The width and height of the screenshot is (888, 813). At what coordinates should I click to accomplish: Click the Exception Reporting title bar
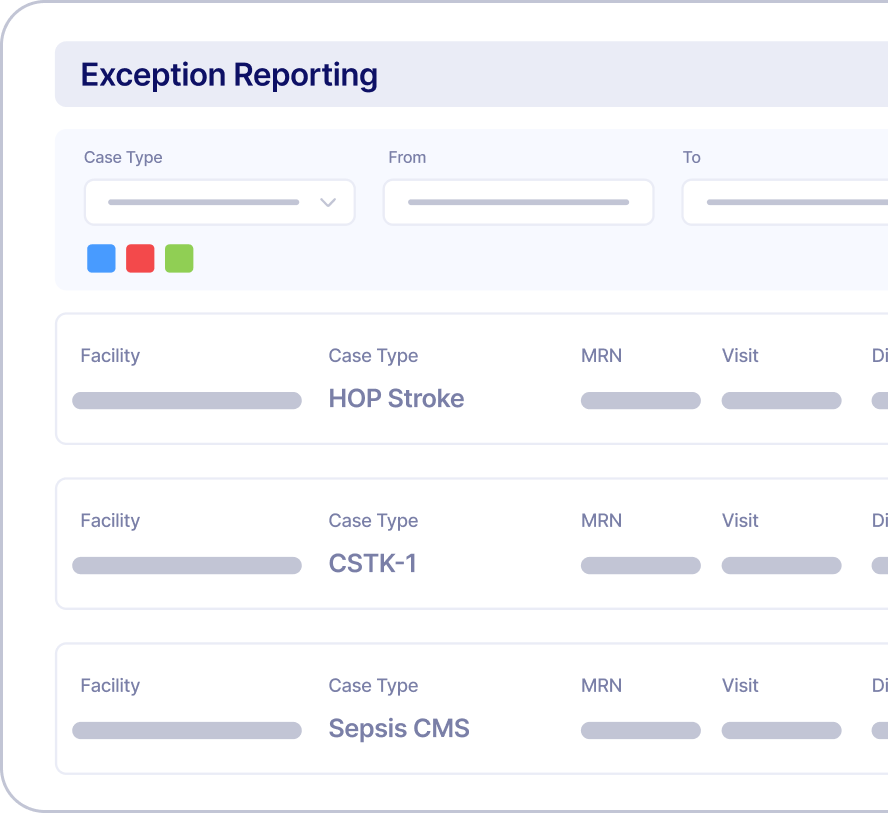[230, 74]
